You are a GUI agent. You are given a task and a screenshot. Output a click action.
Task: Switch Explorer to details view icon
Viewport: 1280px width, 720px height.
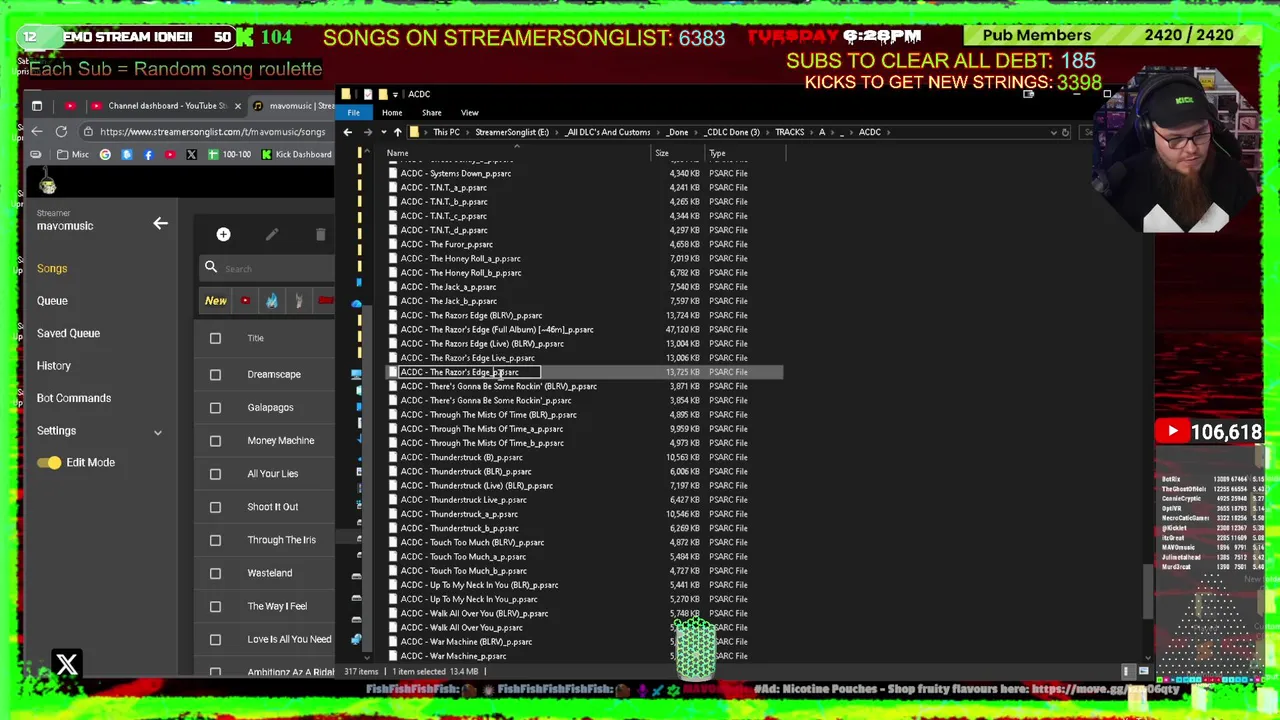(1128, 672)
